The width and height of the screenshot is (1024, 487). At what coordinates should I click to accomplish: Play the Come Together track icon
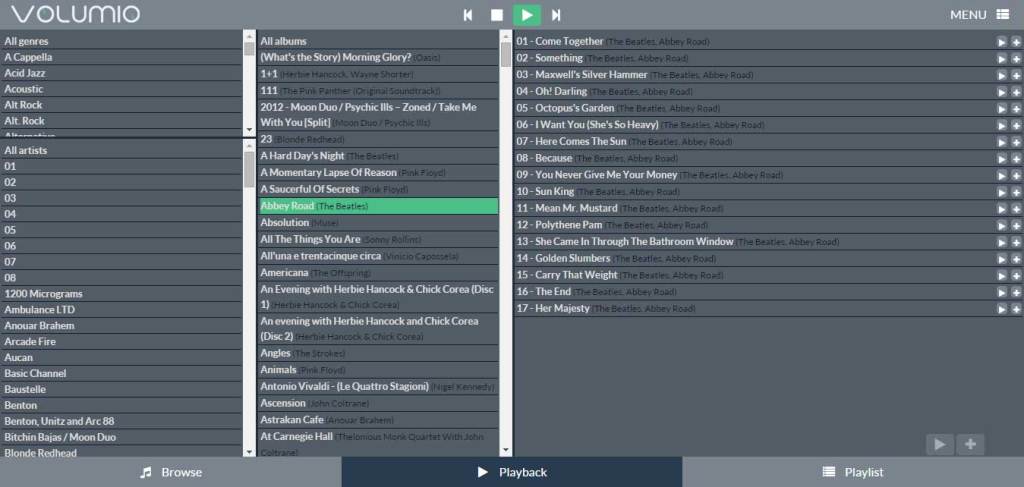pos(1002,42)
